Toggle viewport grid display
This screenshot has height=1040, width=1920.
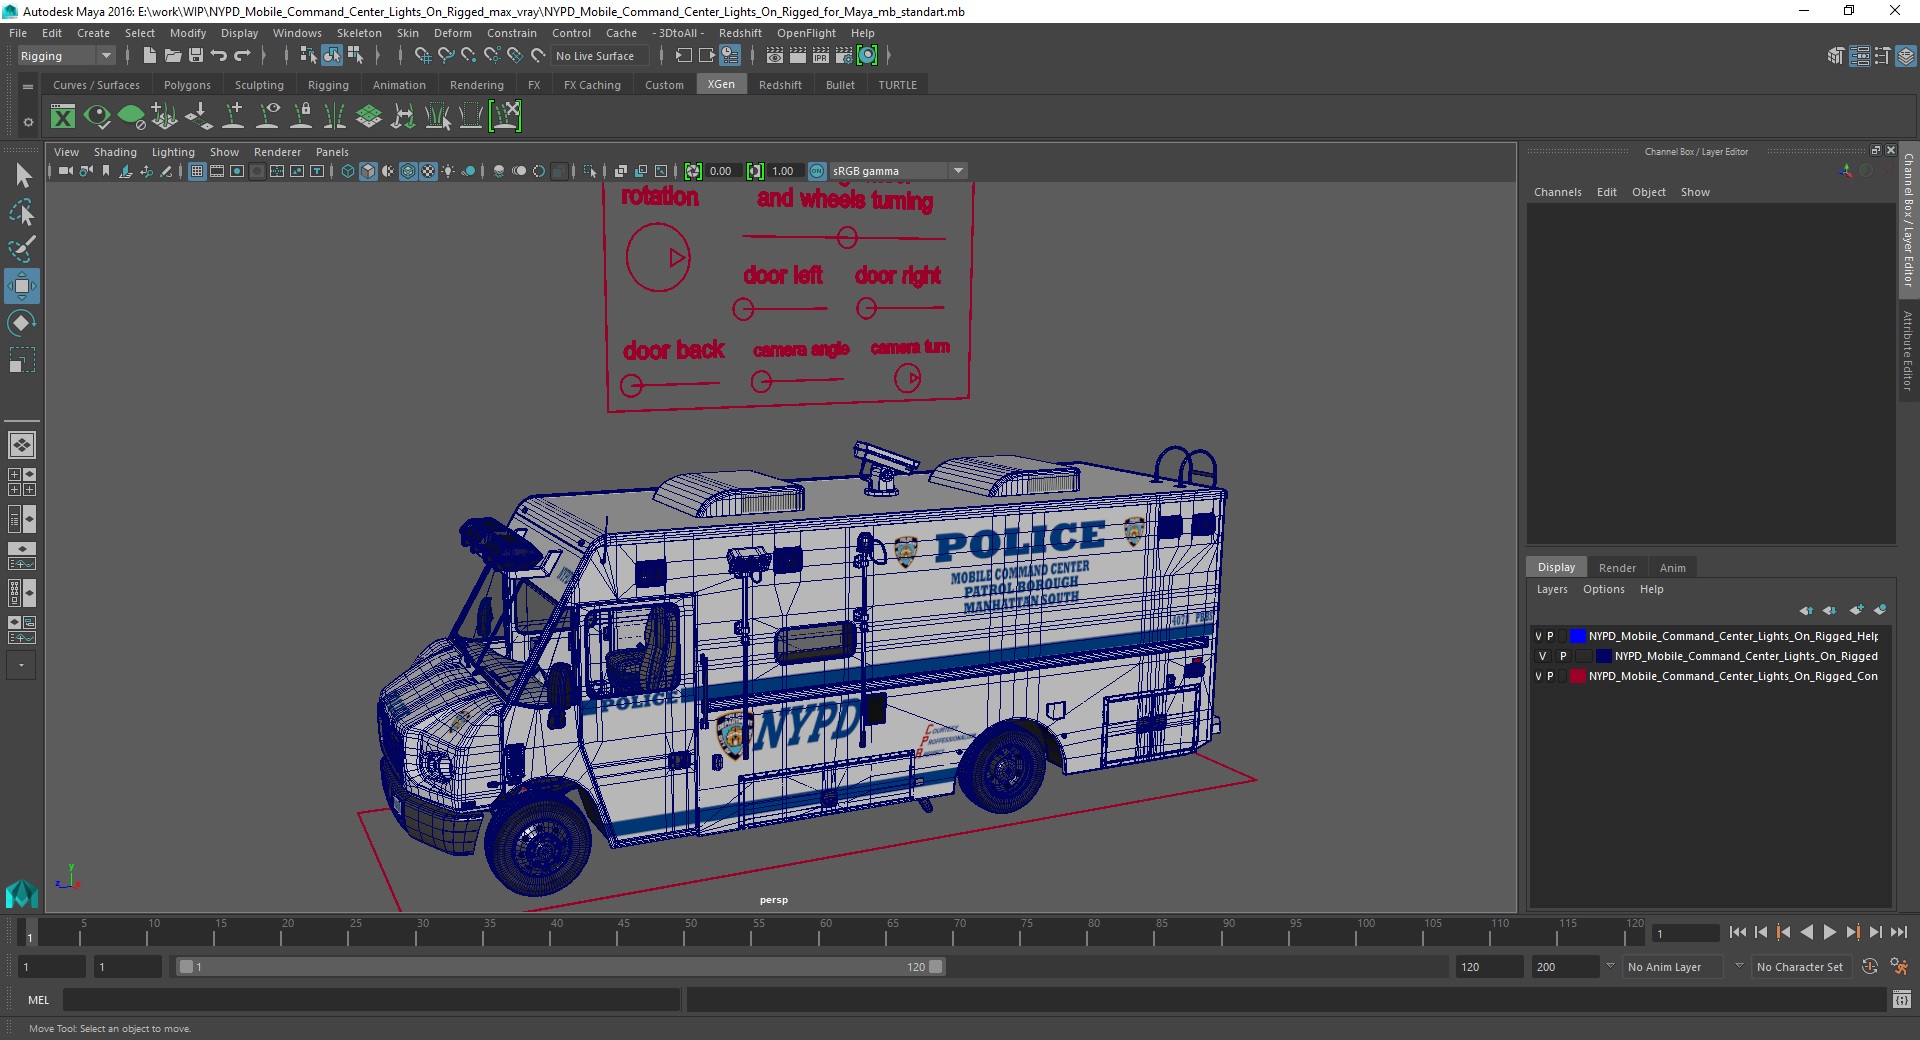(x=197, y=171)
